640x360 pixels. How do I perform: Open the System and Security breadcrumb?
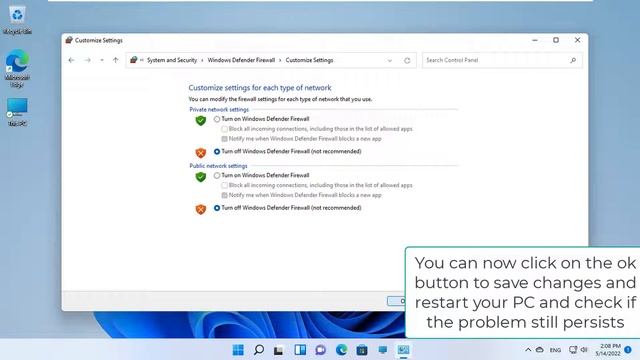click(x=172, y=60)
